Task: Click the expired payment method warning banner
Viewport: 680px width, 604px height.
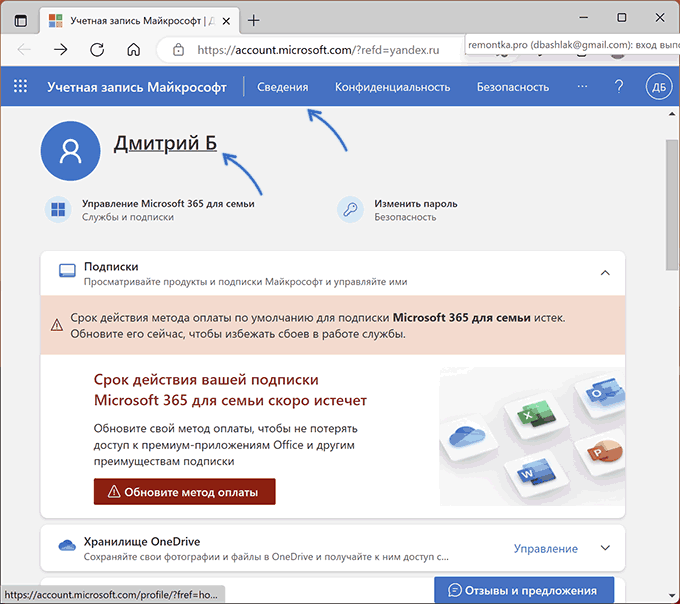Action: pos(333,326)
